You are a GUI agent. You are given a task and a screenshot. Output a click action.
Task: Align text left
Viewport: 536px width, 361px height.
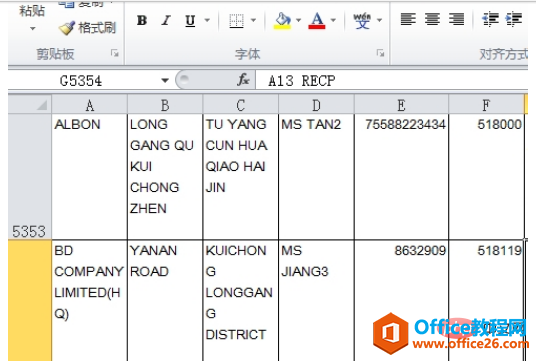(408, 19)
